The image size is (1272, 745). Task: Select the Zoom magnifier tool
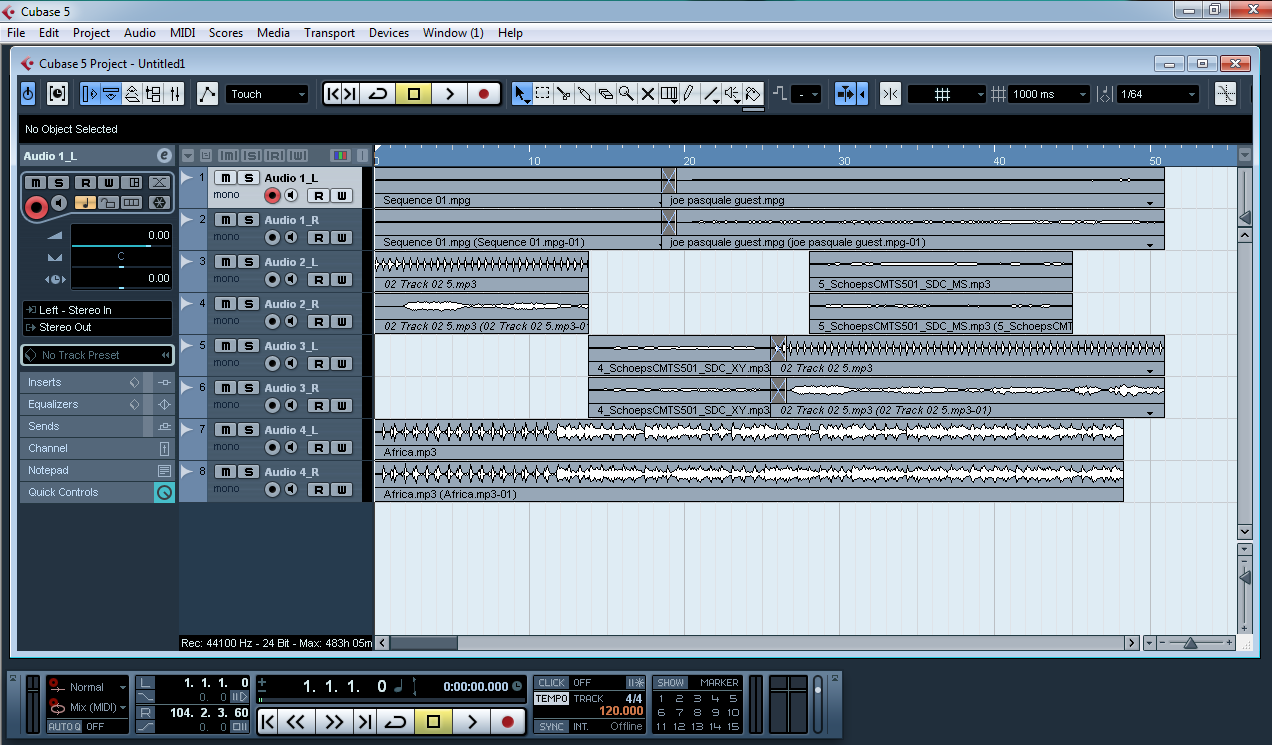click(x=626, y=94)
